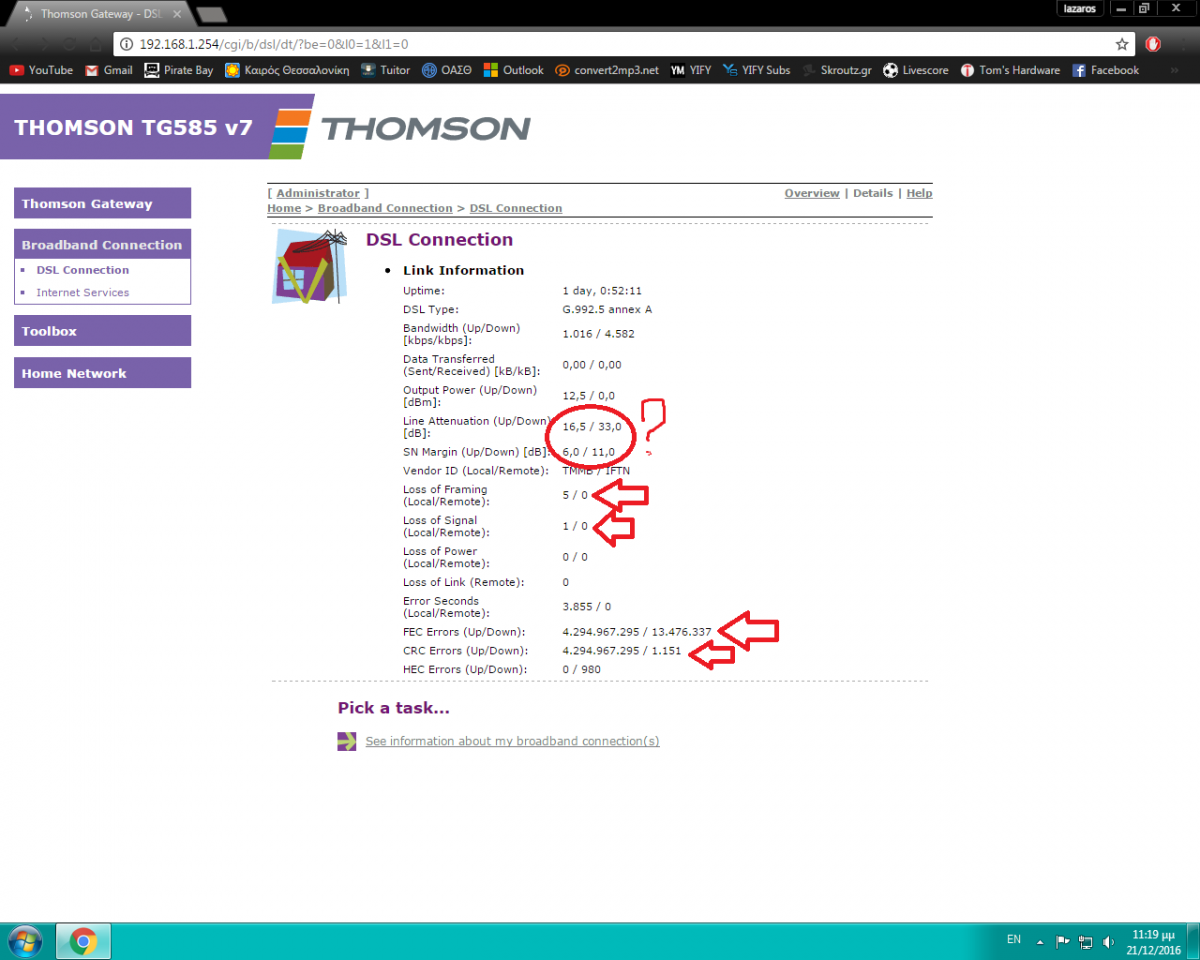Show hidden tray icons arrow
The height and width of the screenshot is (960, 1200).
1041,941
